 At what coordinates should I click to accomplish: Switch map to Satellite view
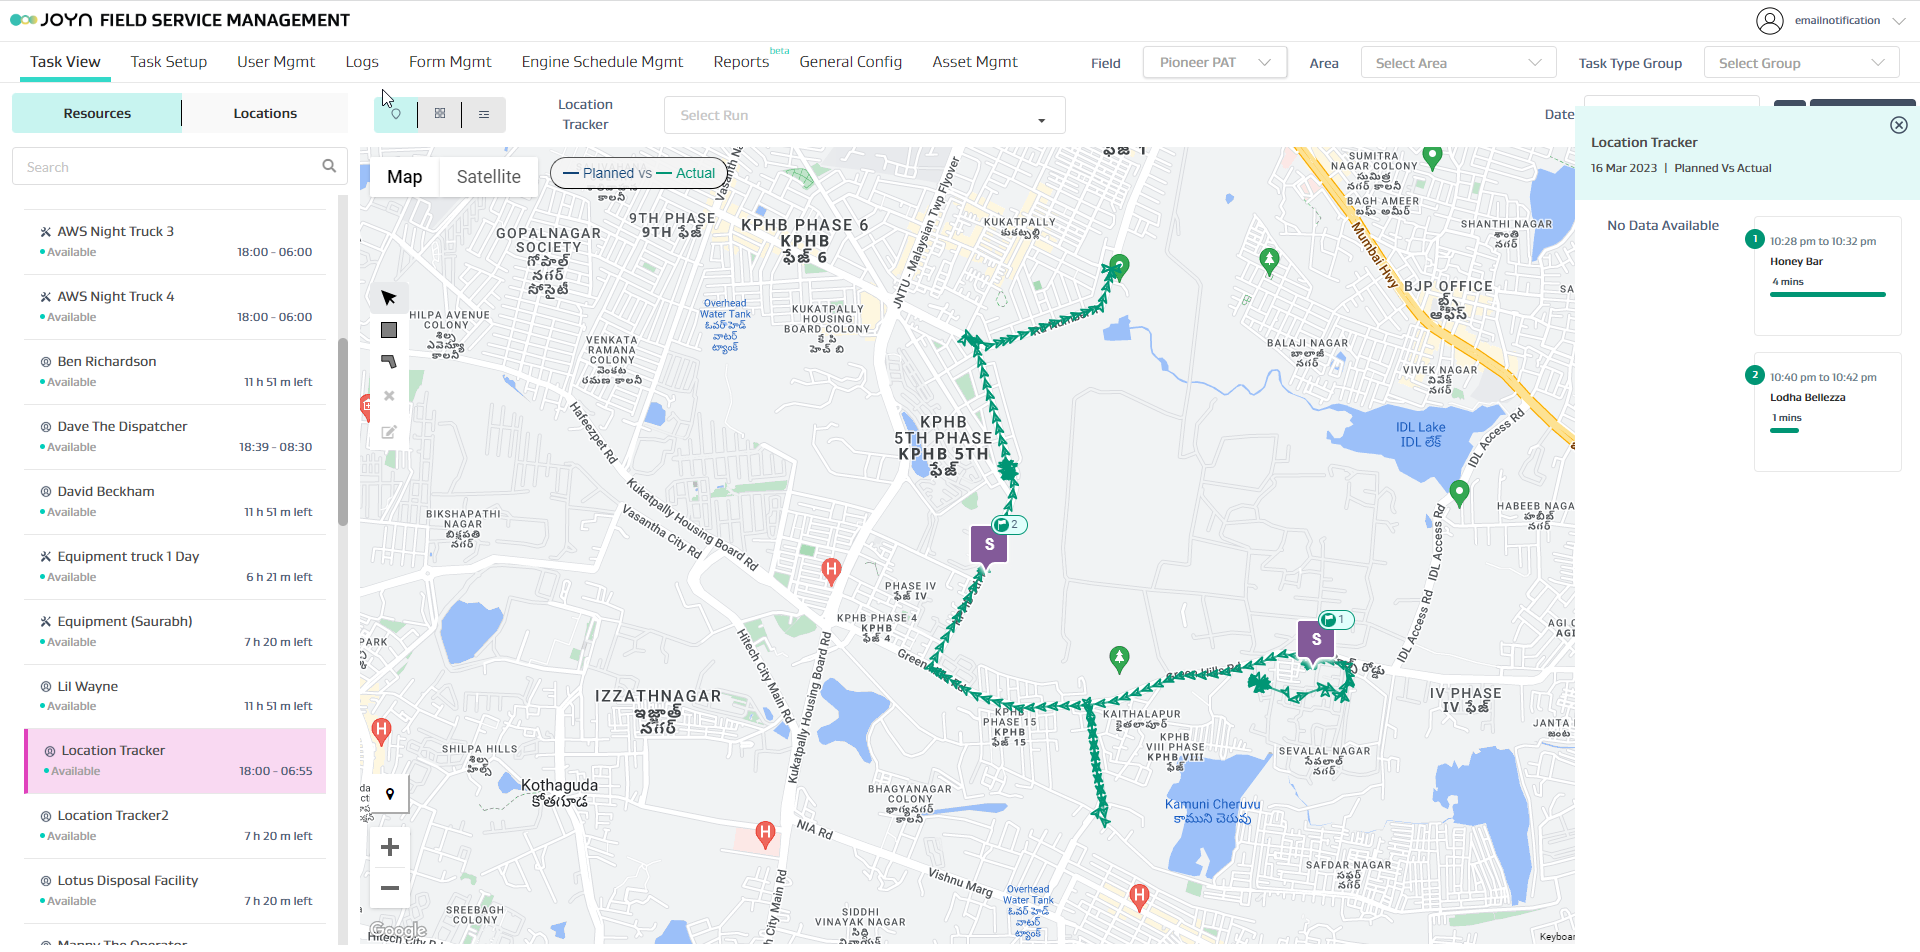click(488, 177)
